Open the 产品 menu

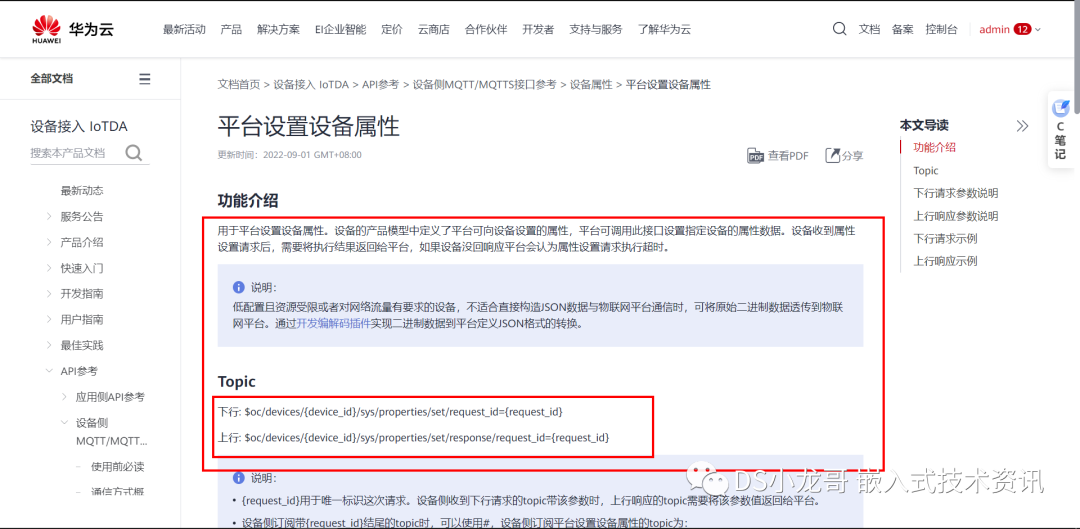coord(231,30)
